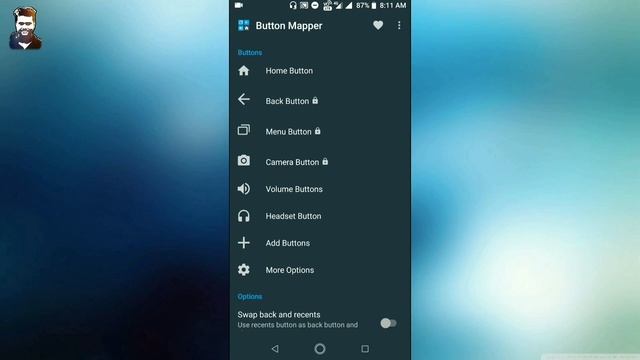640x360 pixels.
Task: Open the three-dot overflow menu
Action: [x=399, y=25]
